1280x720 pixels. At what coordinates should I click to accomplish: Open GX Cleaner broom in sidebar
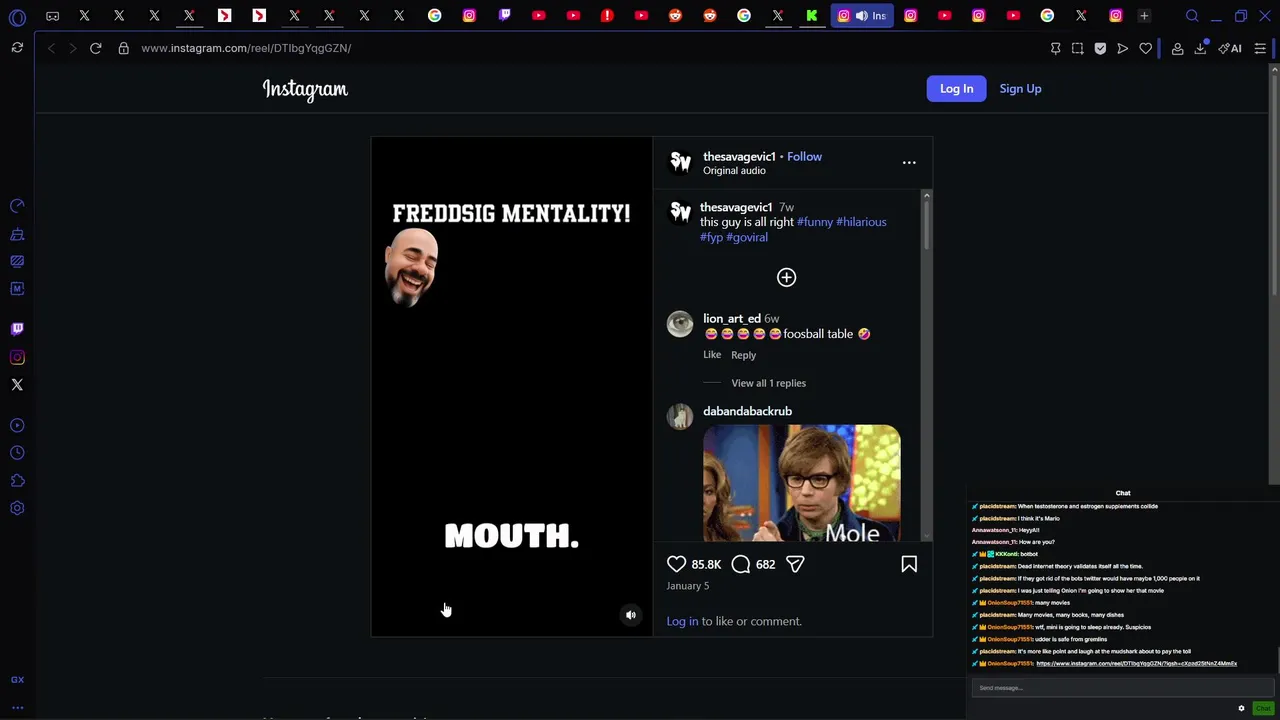point(17,234)
